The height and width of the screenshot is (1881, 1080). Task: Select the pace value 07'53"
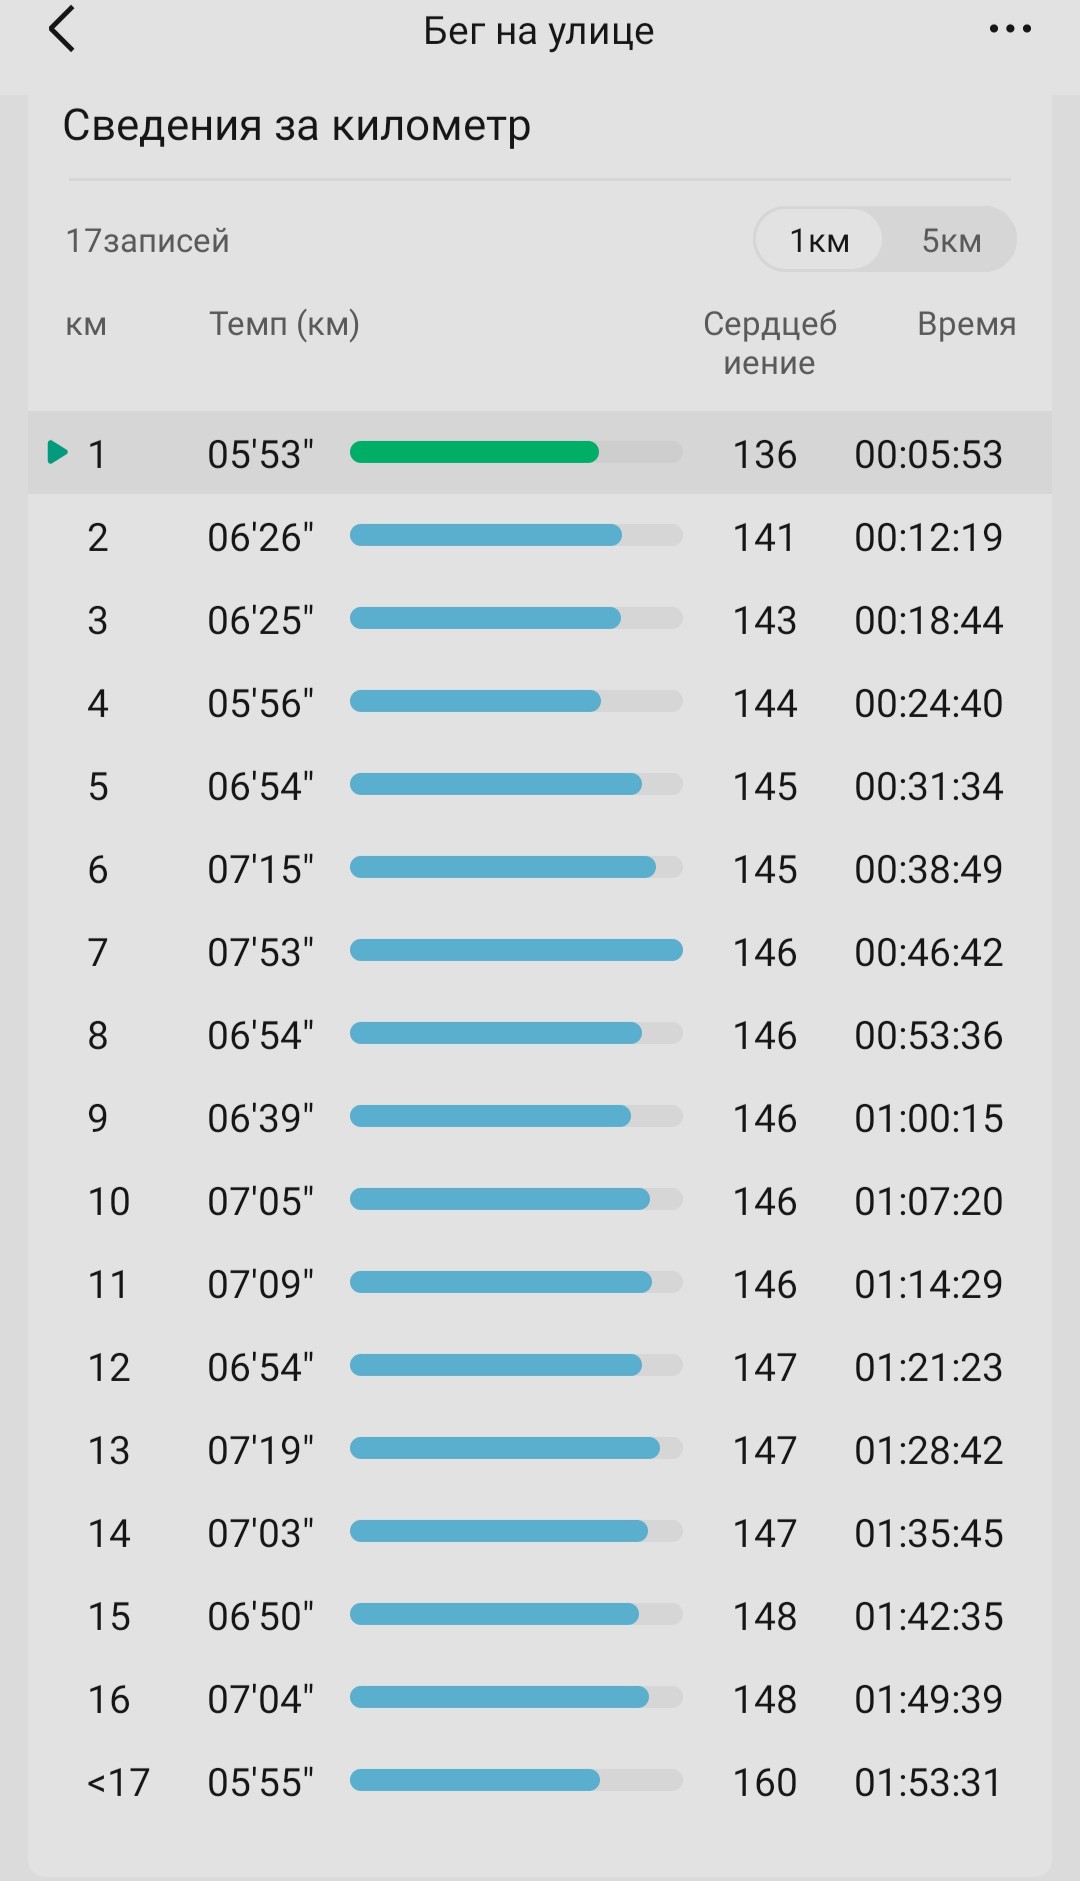(x=261, y=952)
